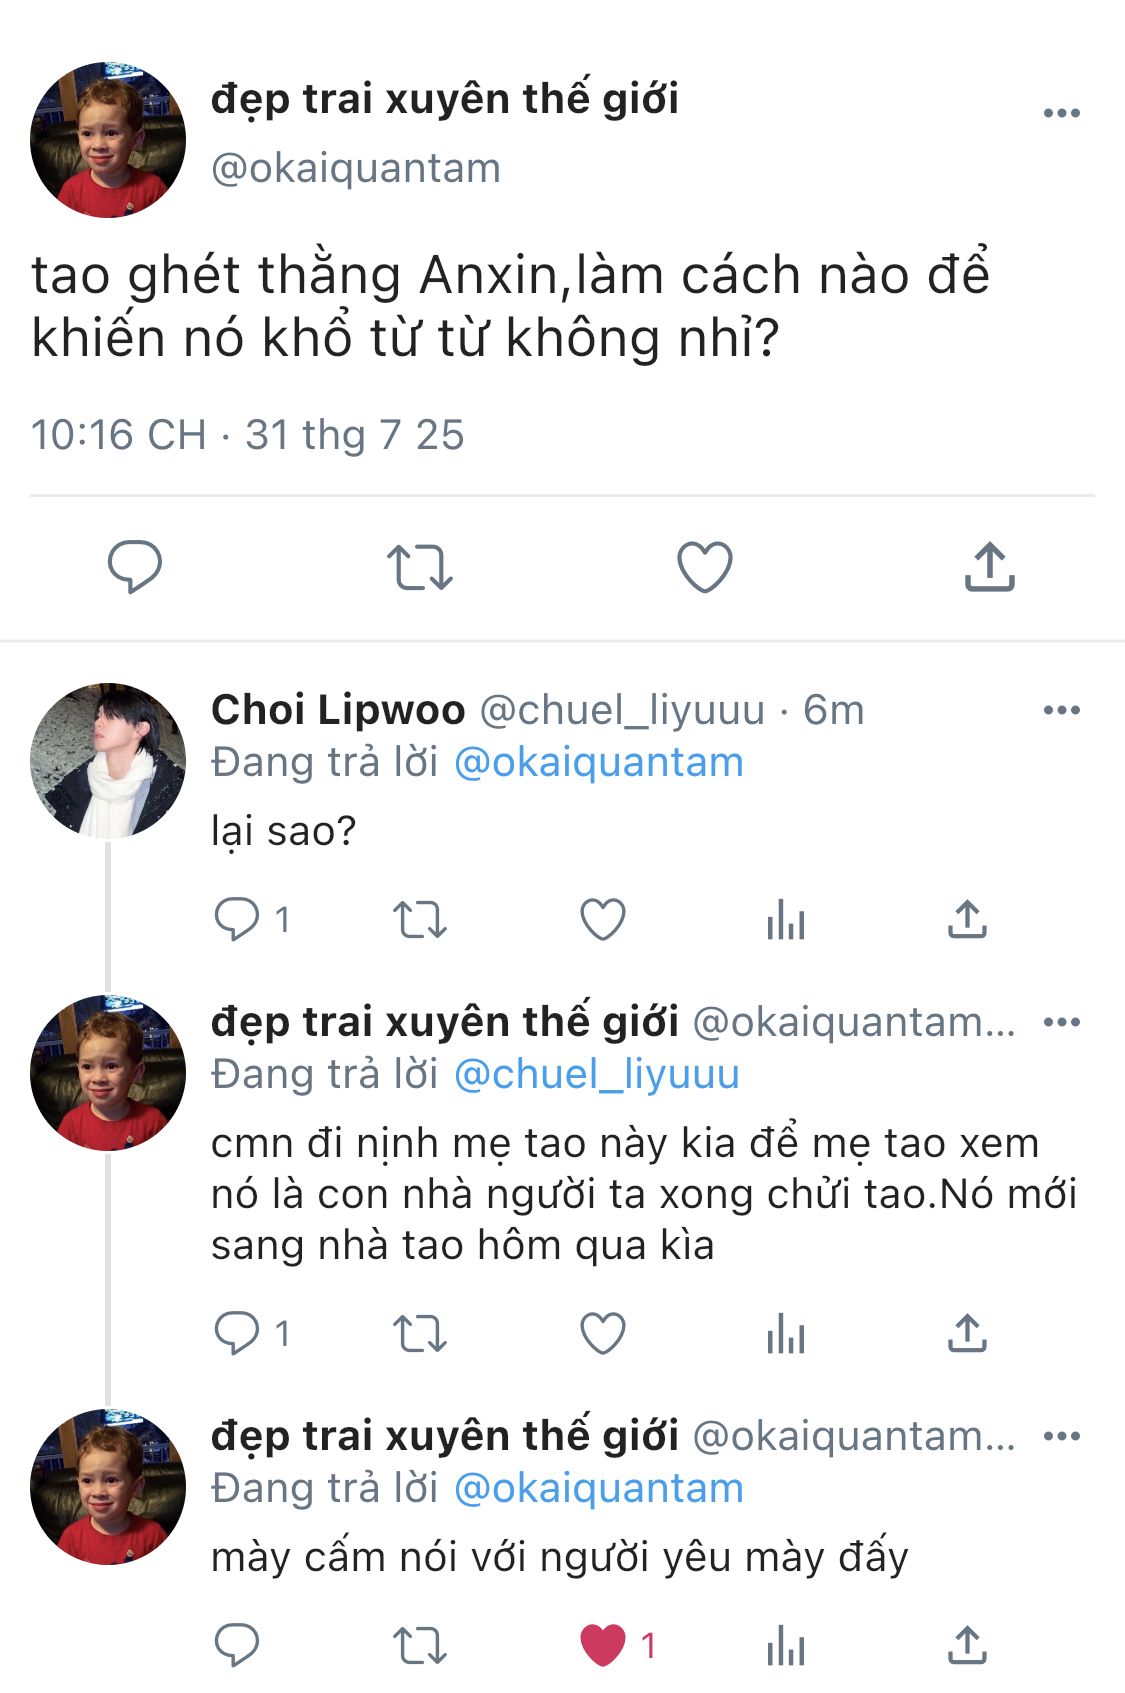The width and height of the screenshot is (1125, 1693).
Task: Open Choi Lipwoo's profile picture
Action: [108, 760]
